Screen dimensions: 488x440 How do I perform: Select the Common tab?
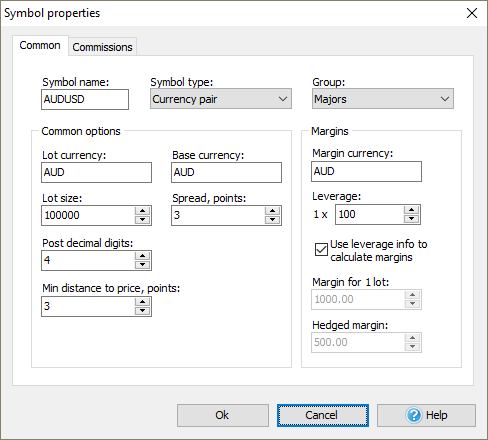(40, 45)
